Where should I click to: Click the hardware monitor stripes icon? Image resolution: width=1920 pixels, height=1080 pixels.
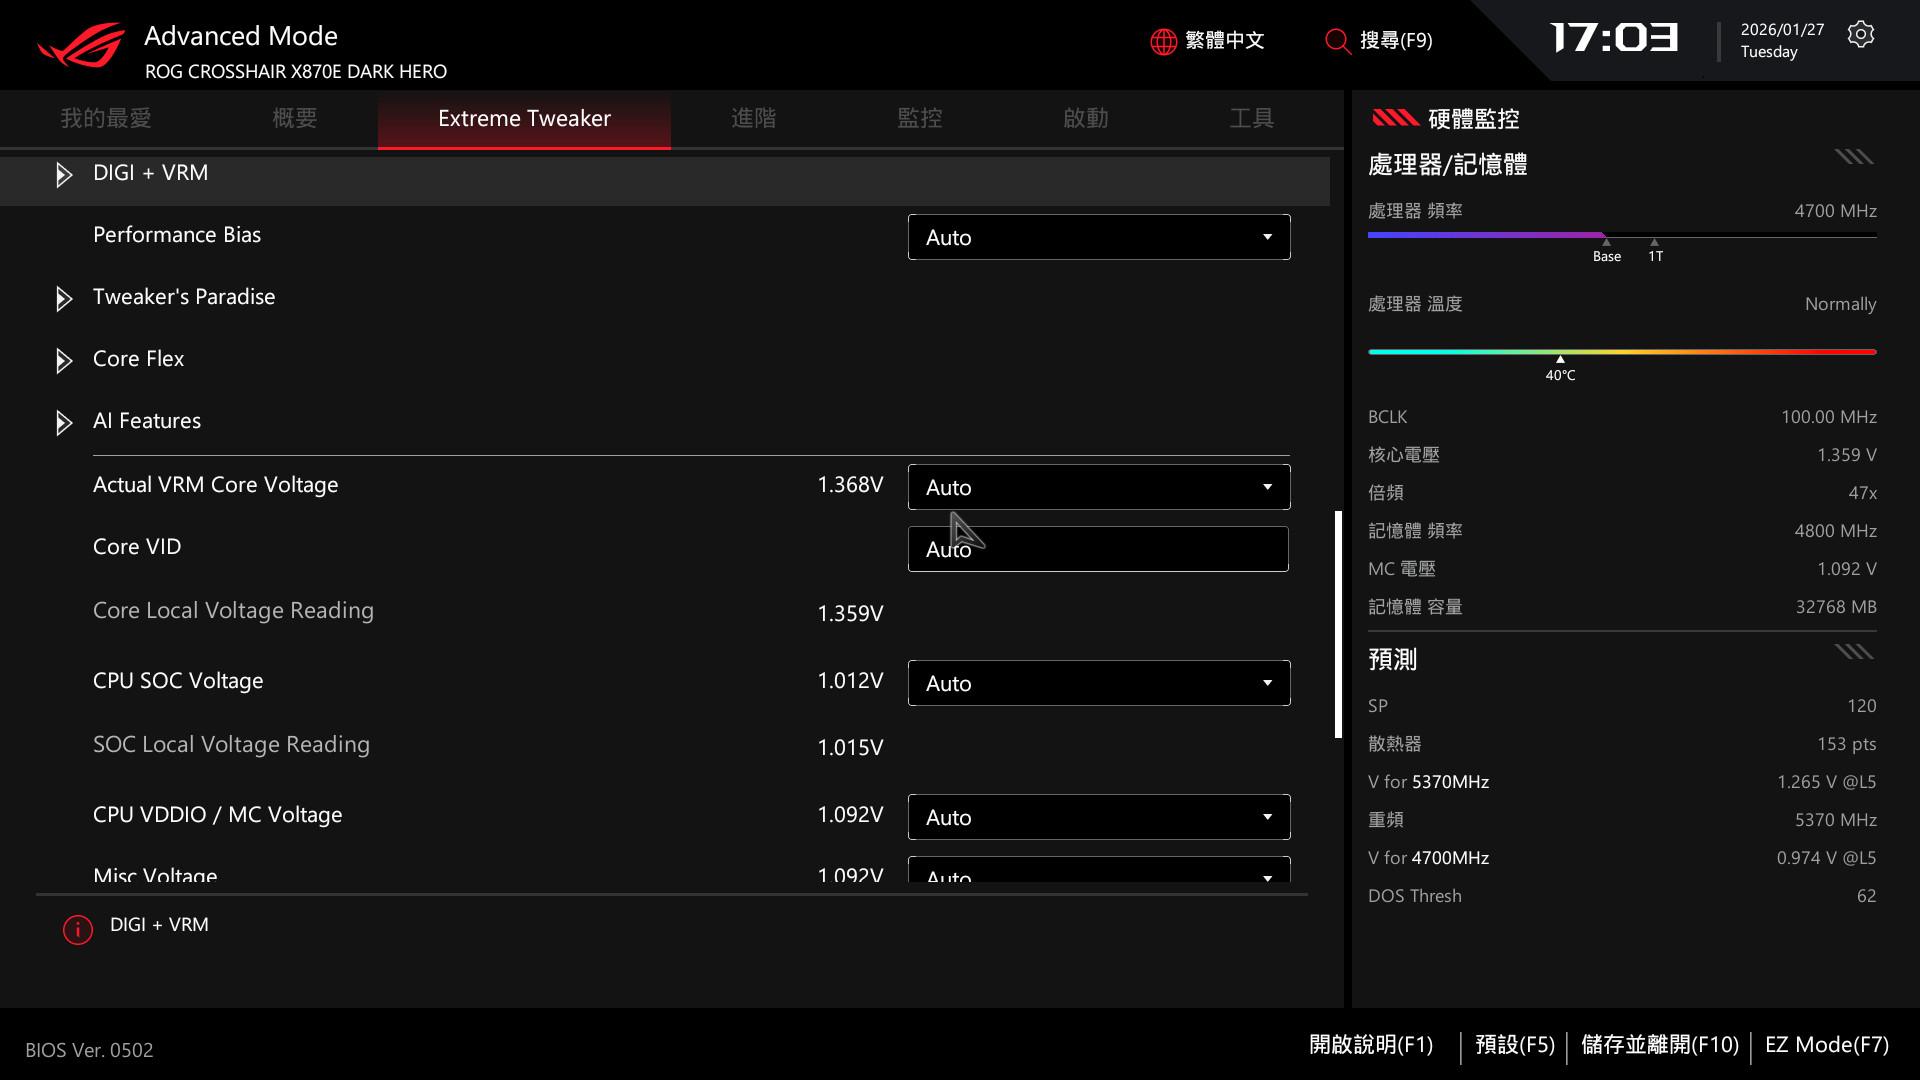click(x=1395, y=118)
